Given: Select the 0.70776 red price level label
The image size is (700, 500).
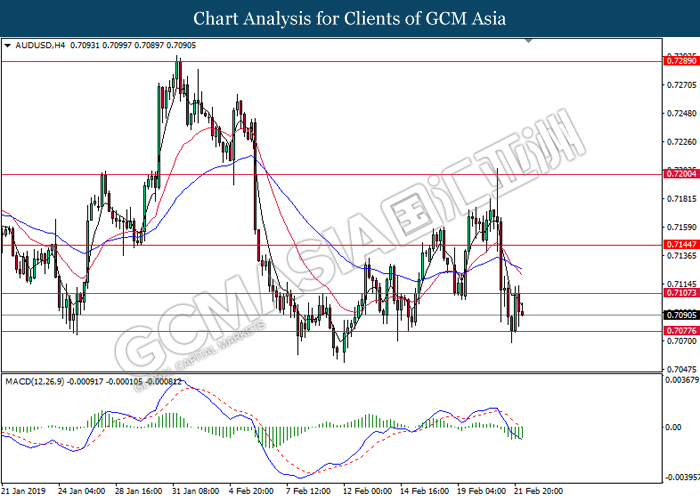Looking at the screenshot, I should (681, 331).
